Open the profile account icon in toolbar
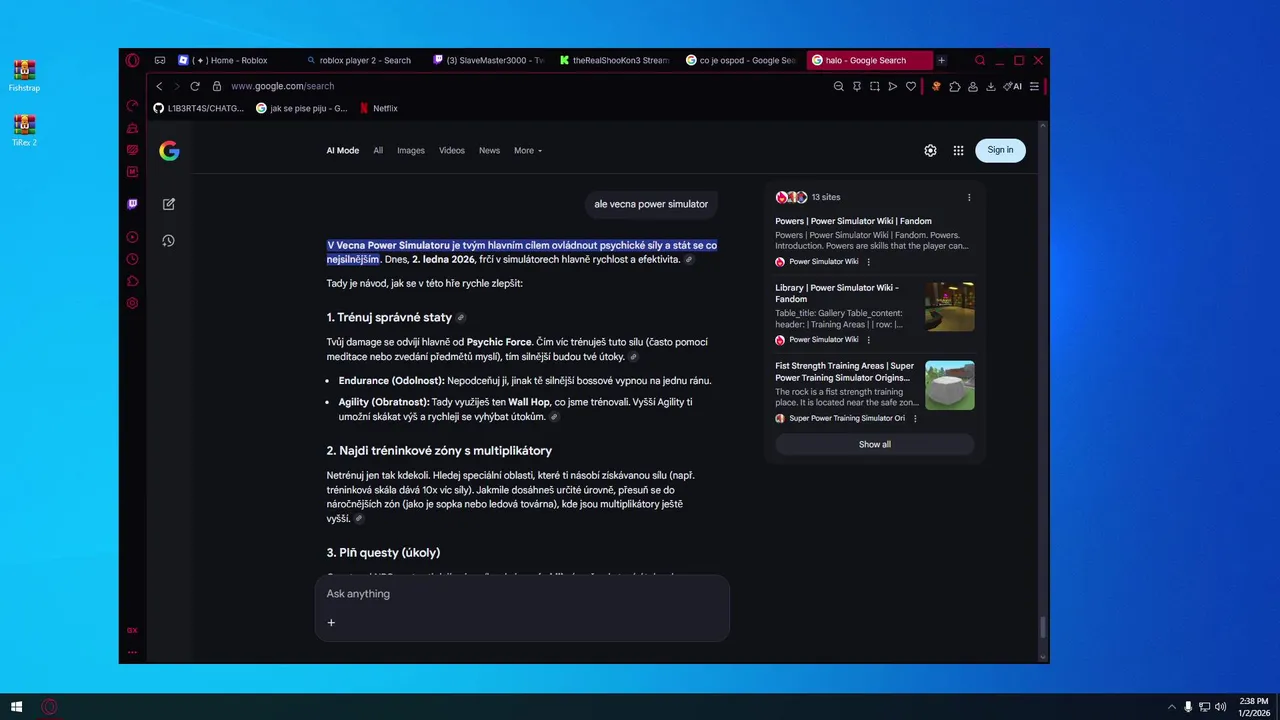Image resolution: width=1280 pixels, height=720 pixels. click(973, 86)
